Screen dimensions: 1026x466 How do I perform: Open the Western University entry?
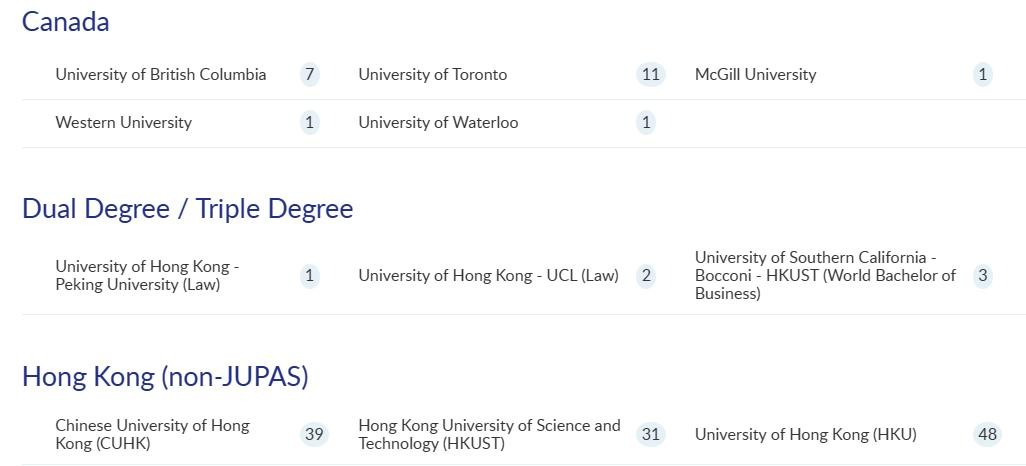[123, 122]
